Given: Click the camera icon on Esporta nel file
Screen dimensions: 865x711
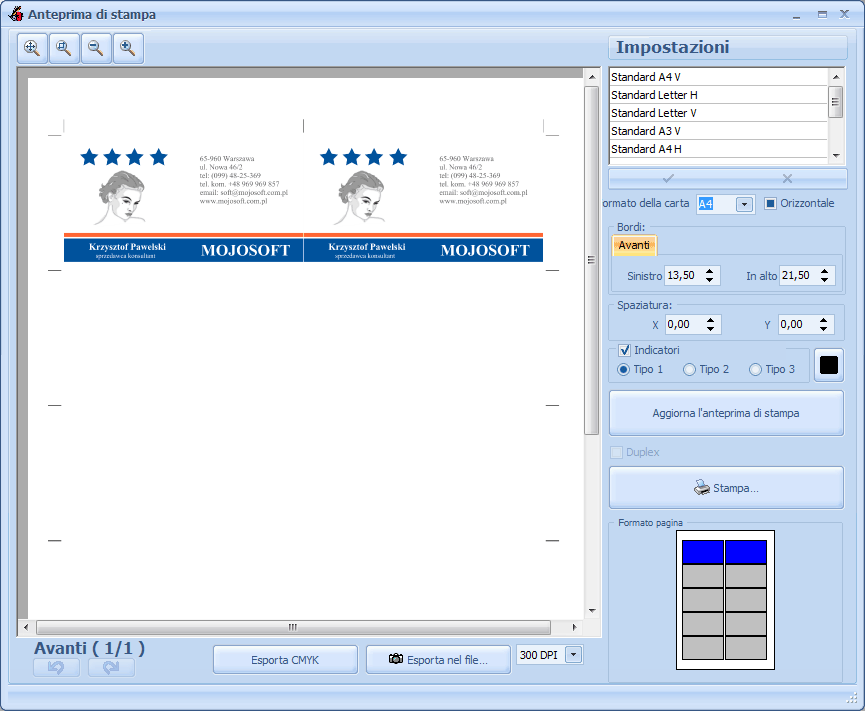Looking at the screenshot, I should coord(396,659).
